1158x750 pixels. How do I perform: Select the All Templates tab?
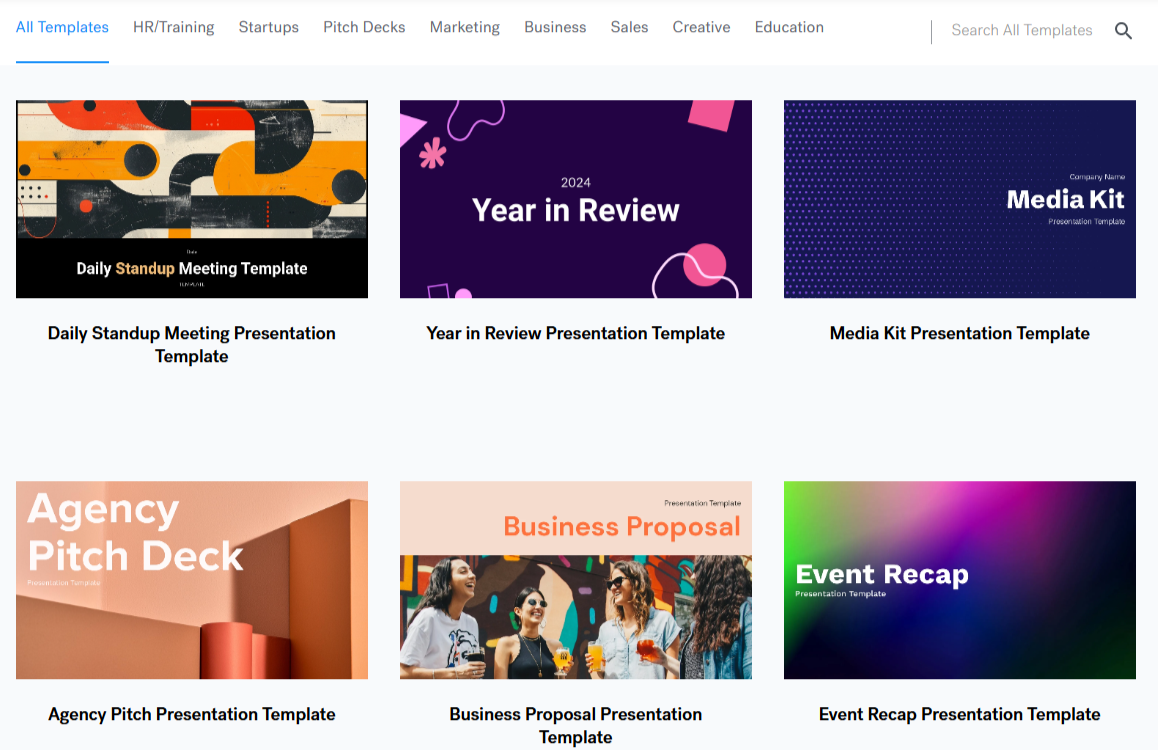click(62, 28)
